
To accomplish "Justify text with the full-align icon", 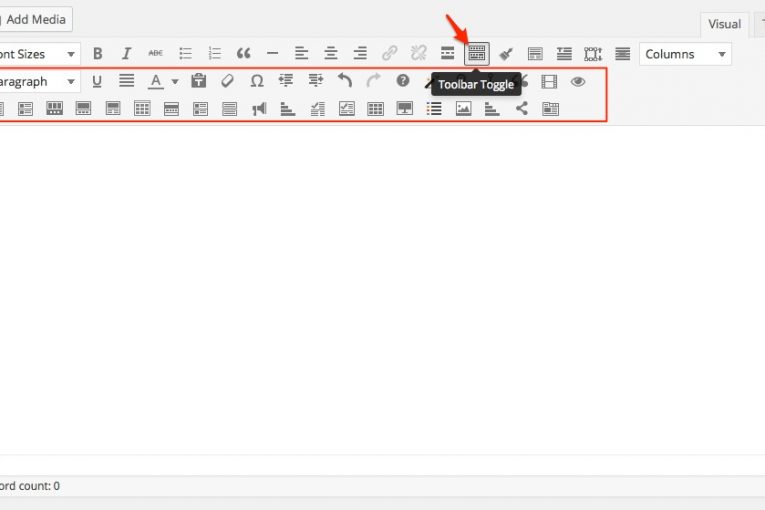I will pos(126,81).
